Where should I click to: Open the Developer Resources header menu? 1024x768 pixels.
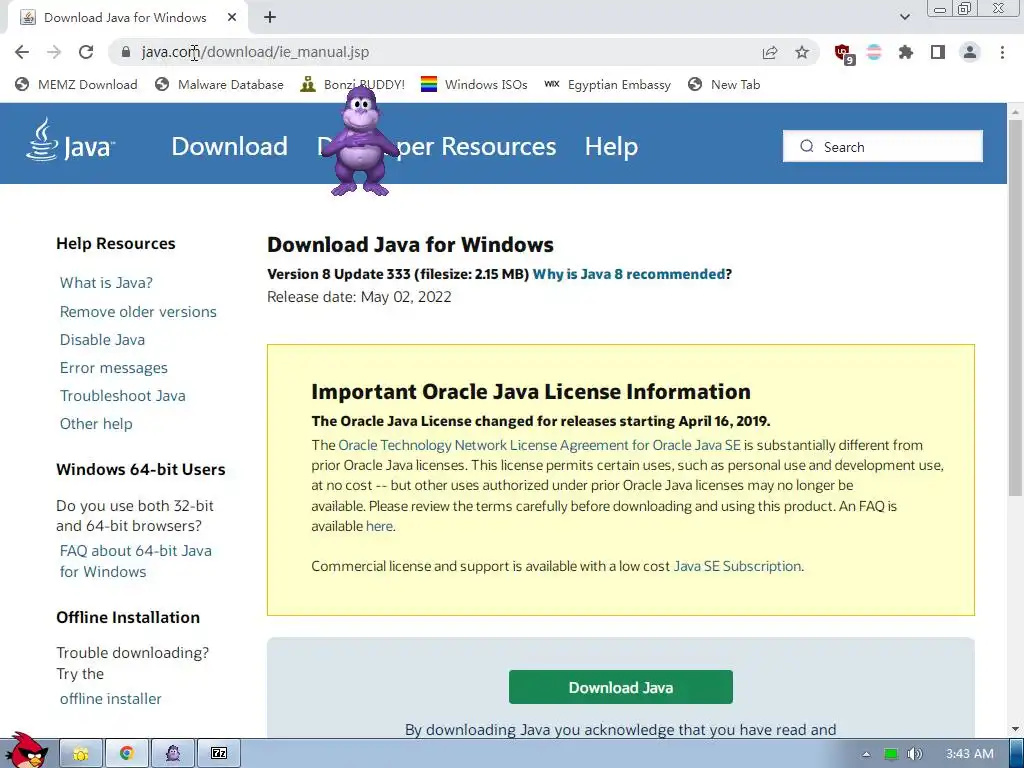click(436, 146)
